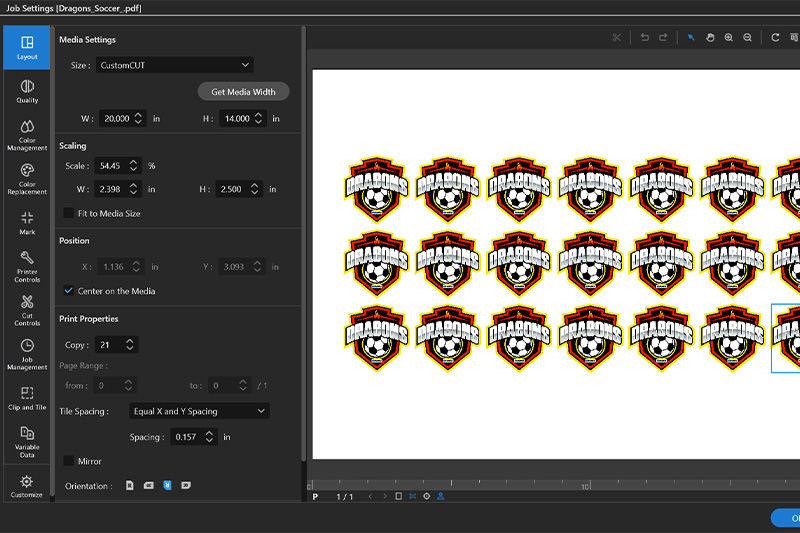The height and width of the screenshot is (533, 800).
Task: Open the Quality settings tab
Action: [x=27, y=91]
